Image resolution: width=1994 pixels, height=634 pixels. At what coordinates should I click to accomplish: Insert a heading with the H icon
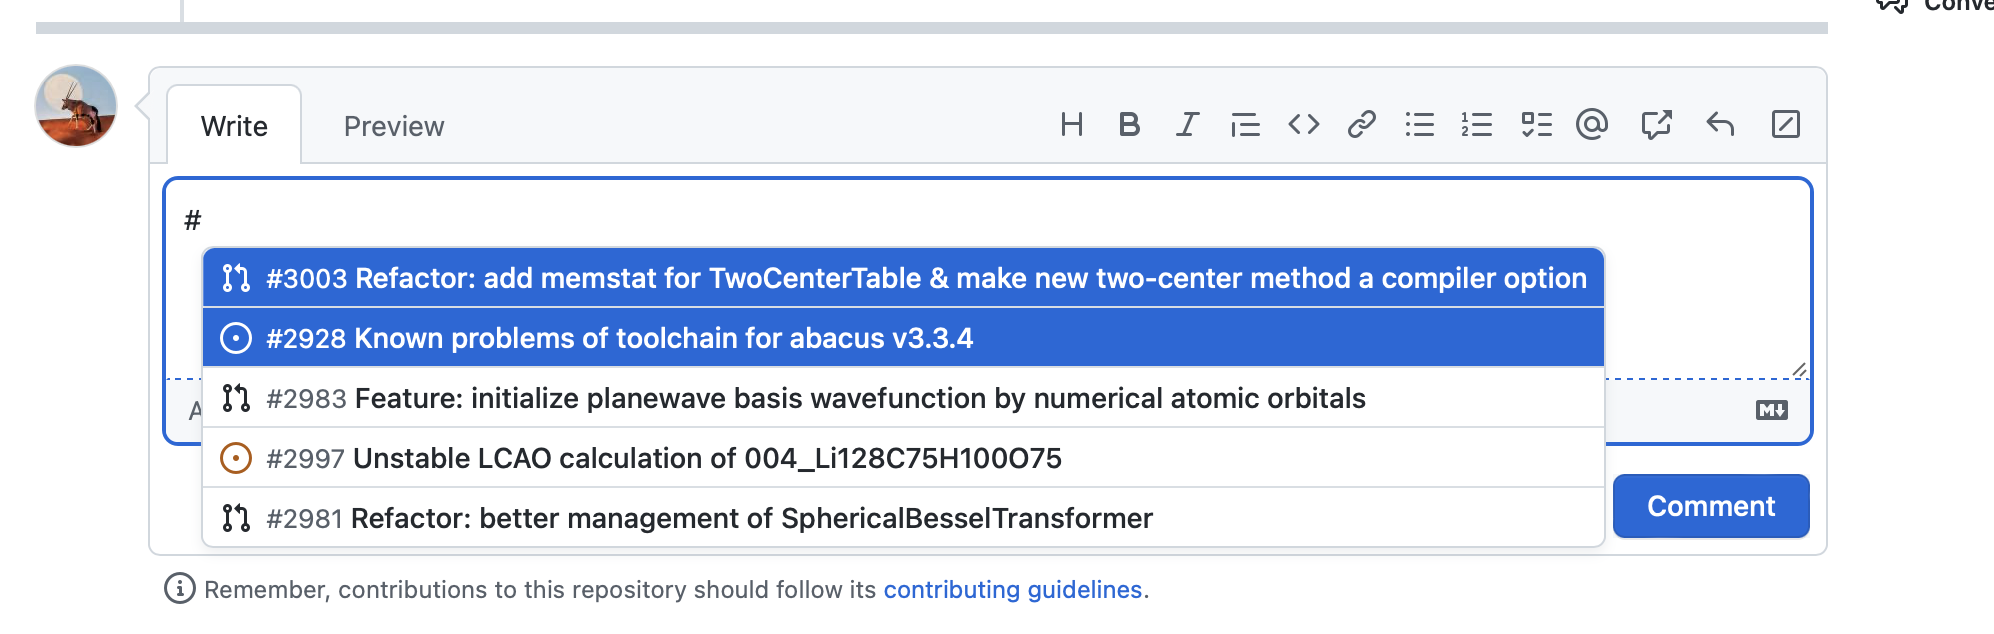[1071, 125]
